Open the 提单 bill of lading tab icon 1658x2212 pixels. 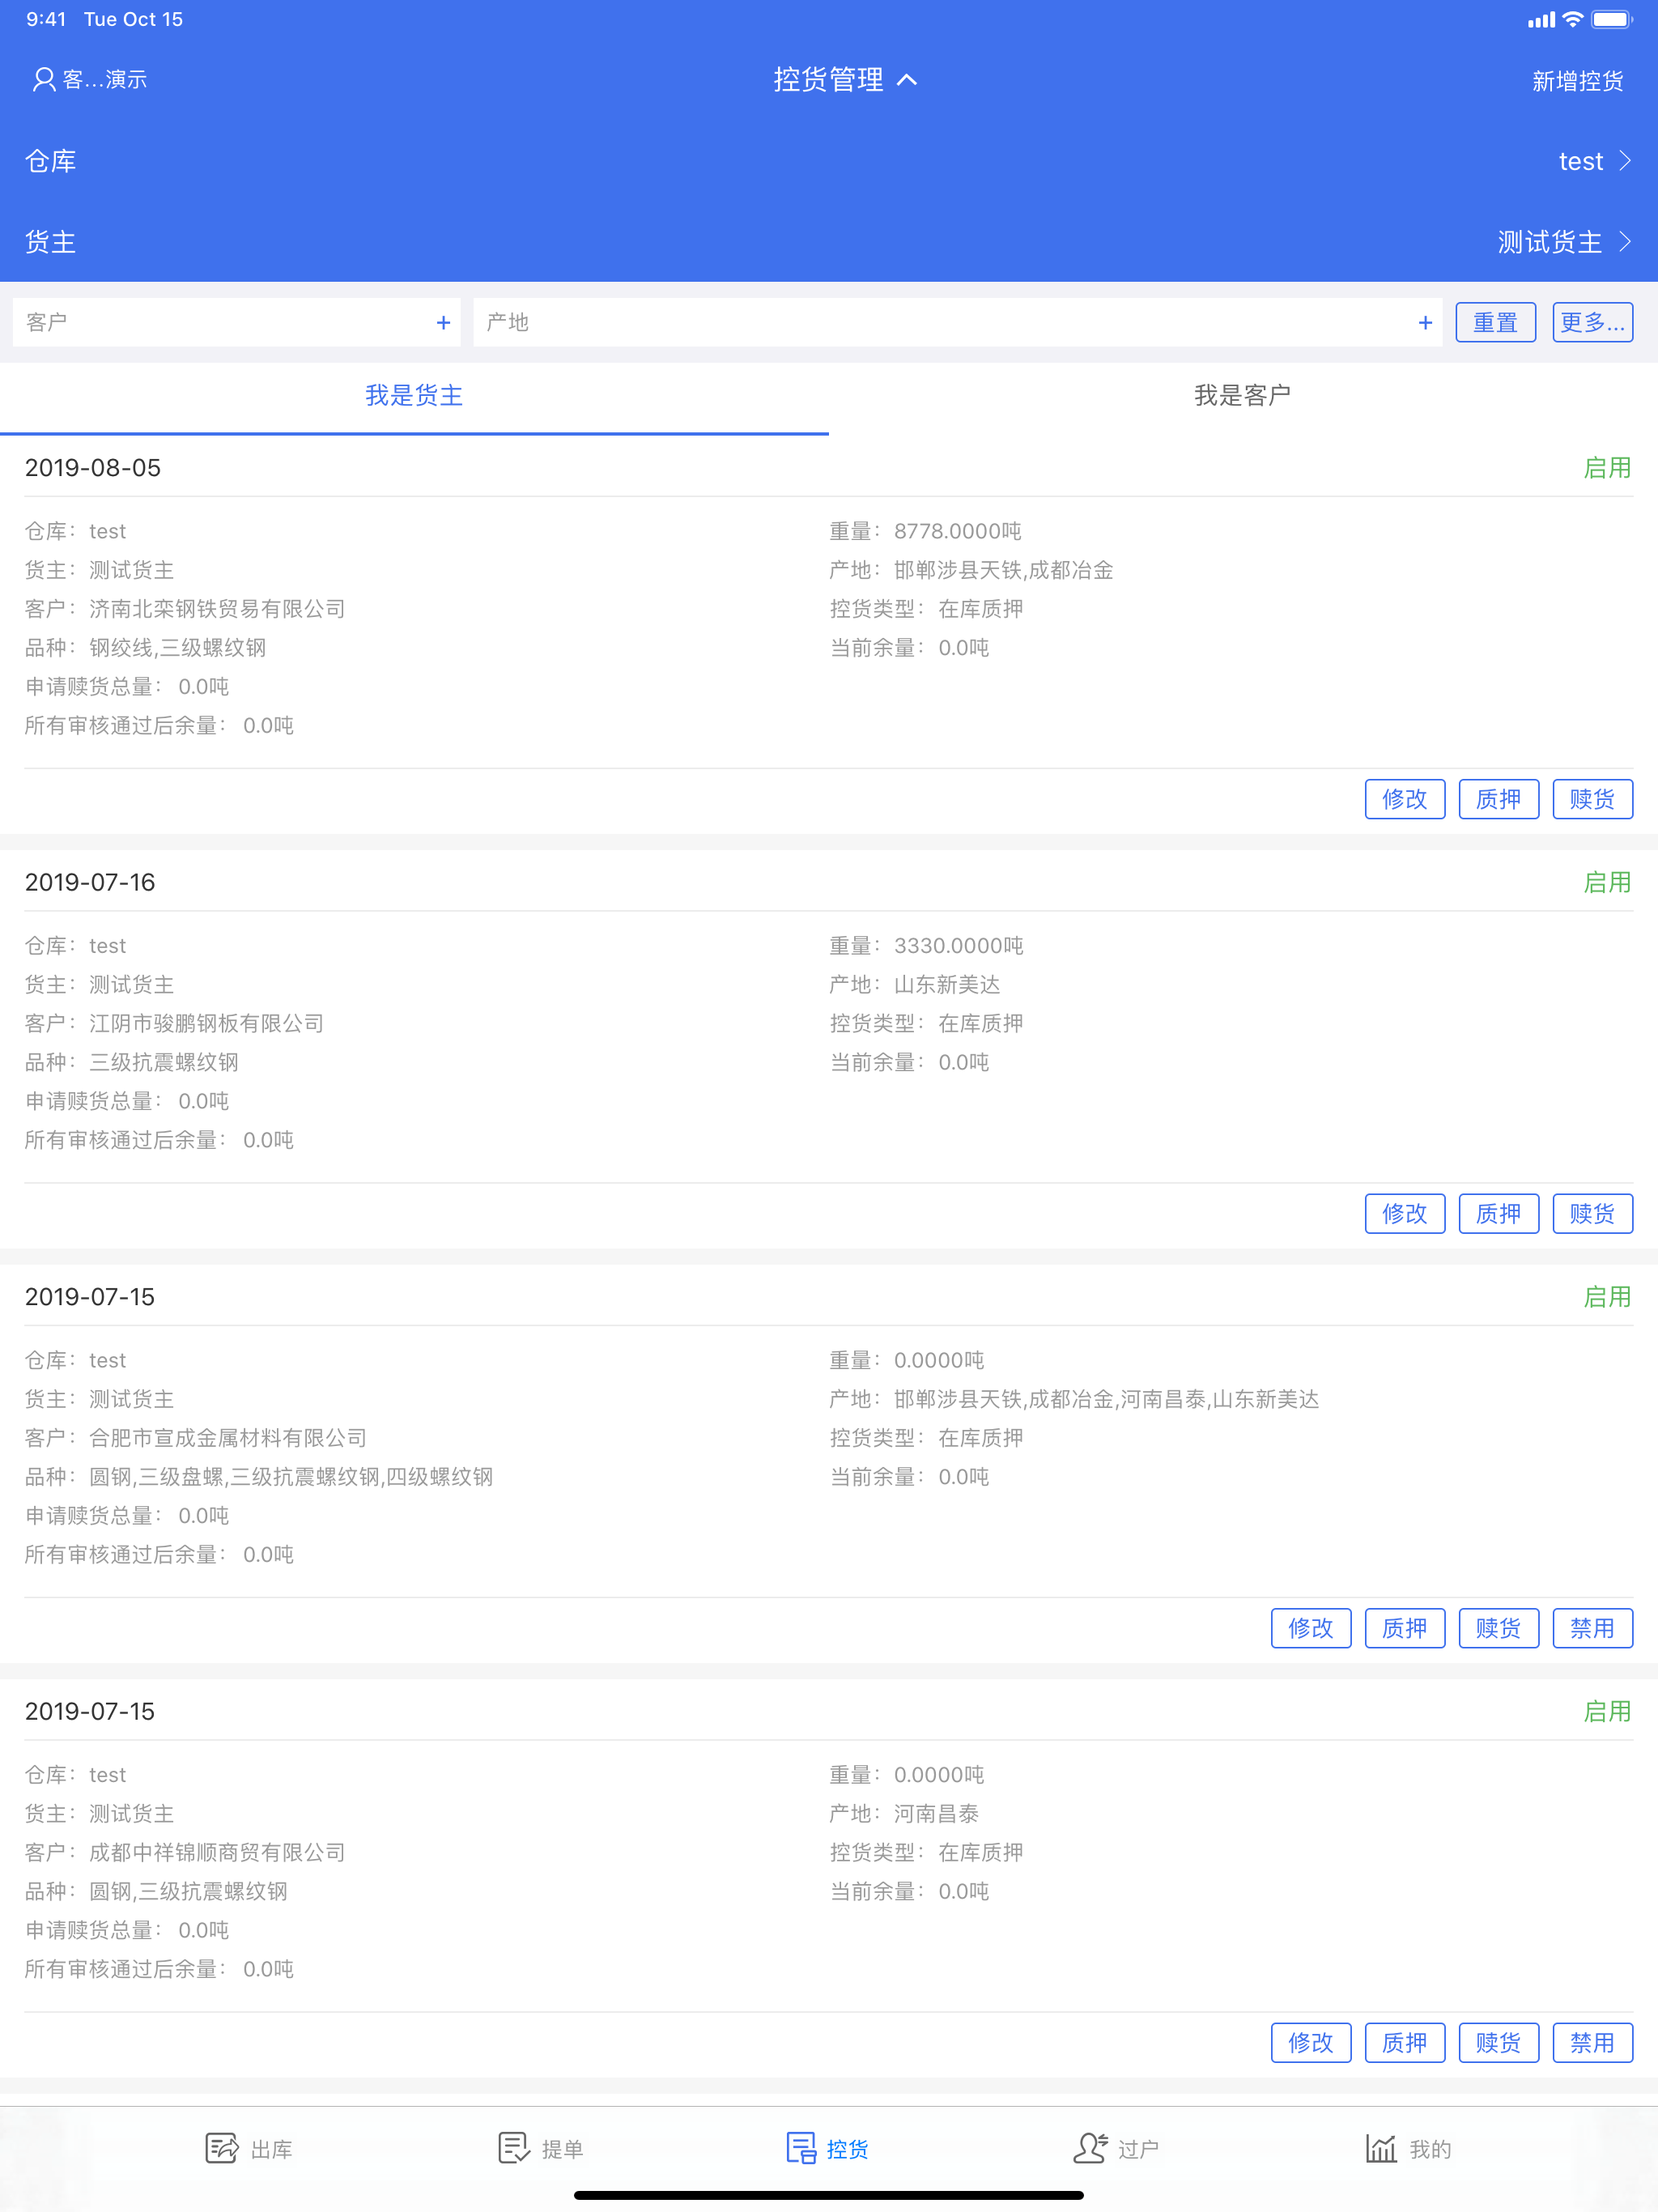point(514,2148)
